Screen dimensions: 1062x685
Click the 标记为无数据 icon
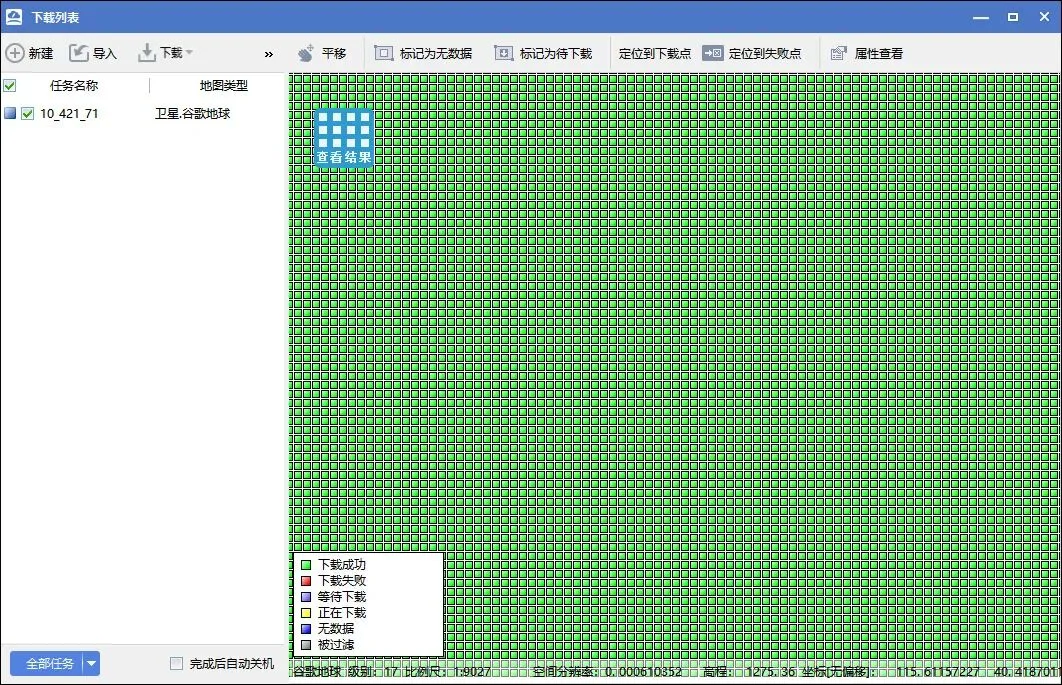pos(383,53)
